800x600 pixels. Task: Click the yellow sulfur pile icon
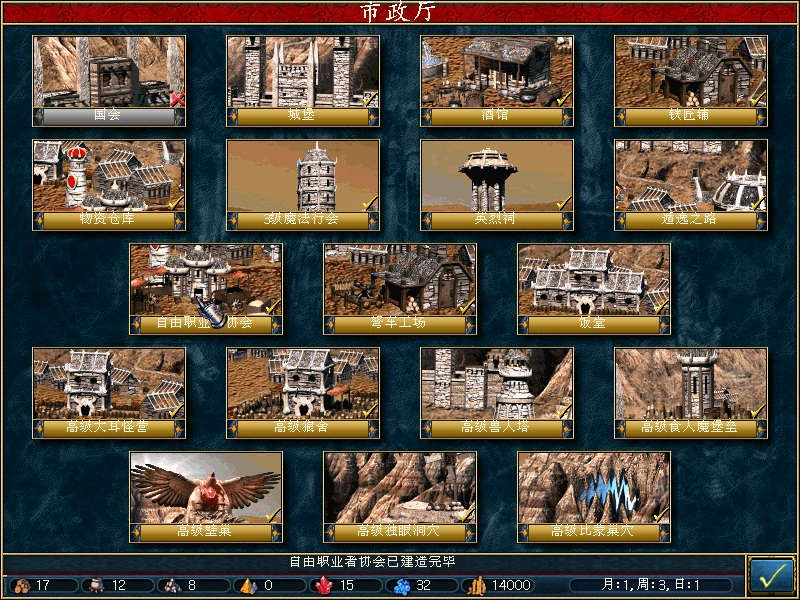click(248, 585)
